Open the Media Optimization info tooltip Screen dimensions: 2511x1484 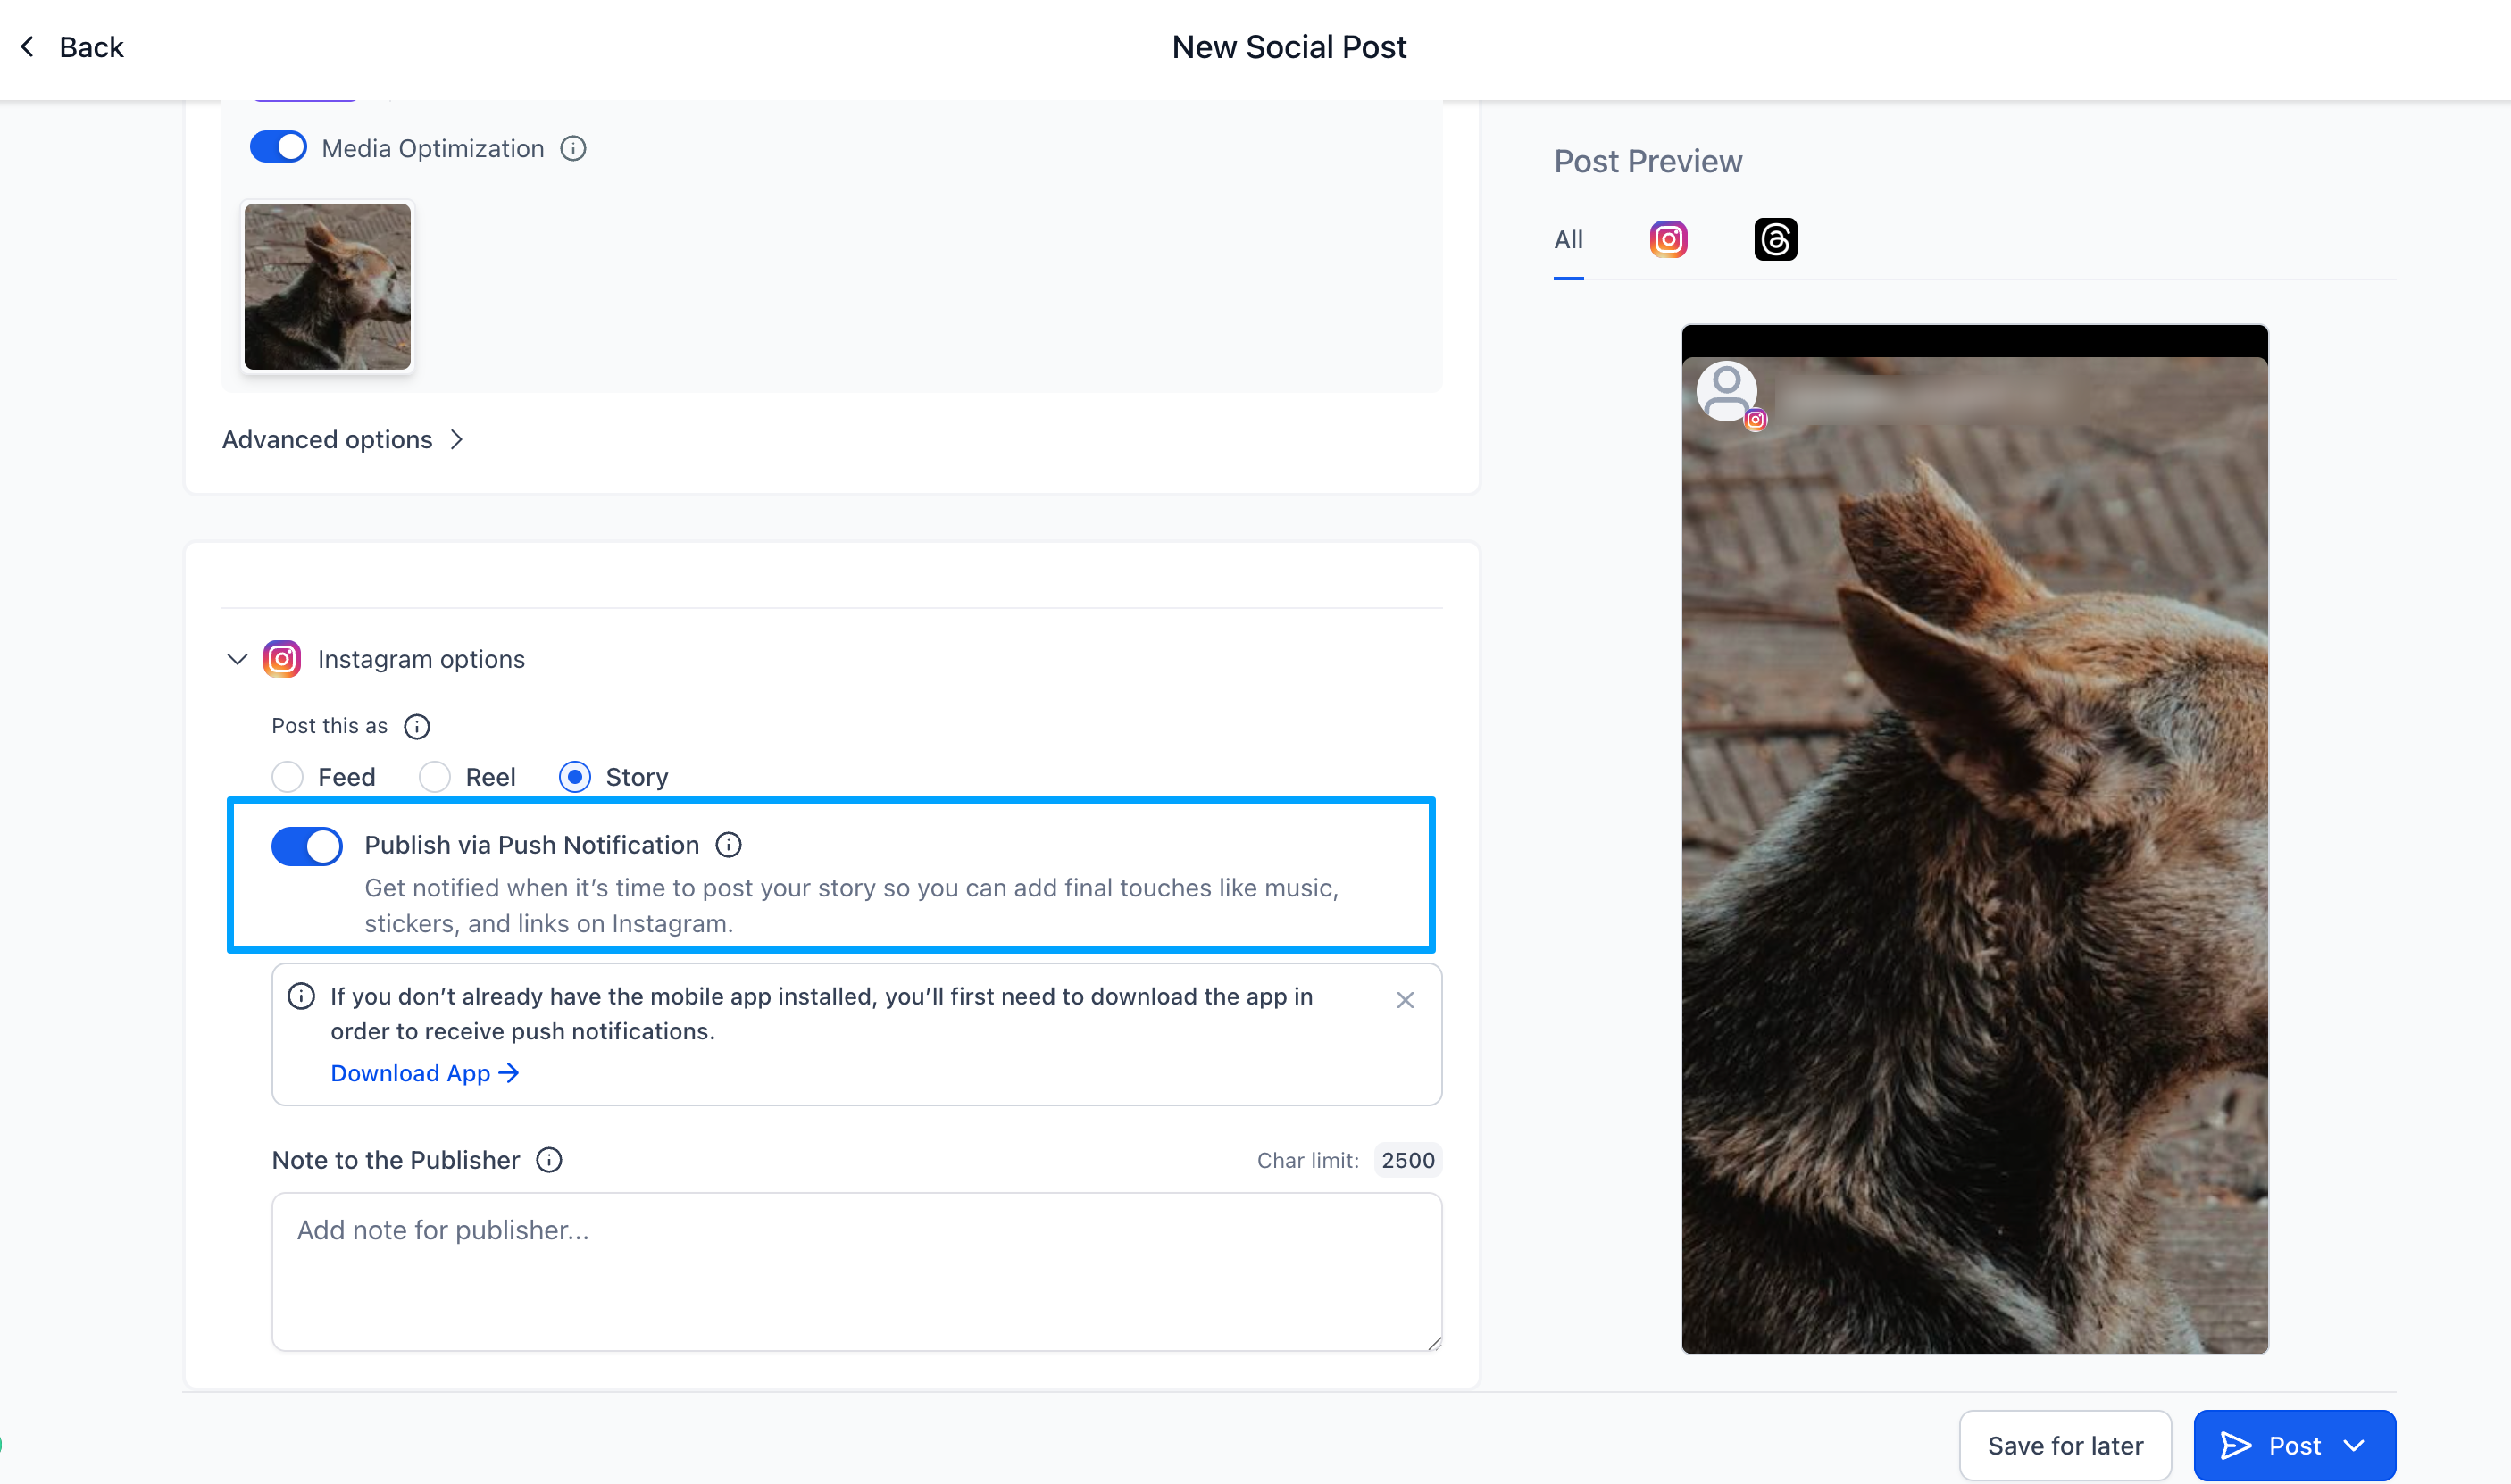pos(572,148)
